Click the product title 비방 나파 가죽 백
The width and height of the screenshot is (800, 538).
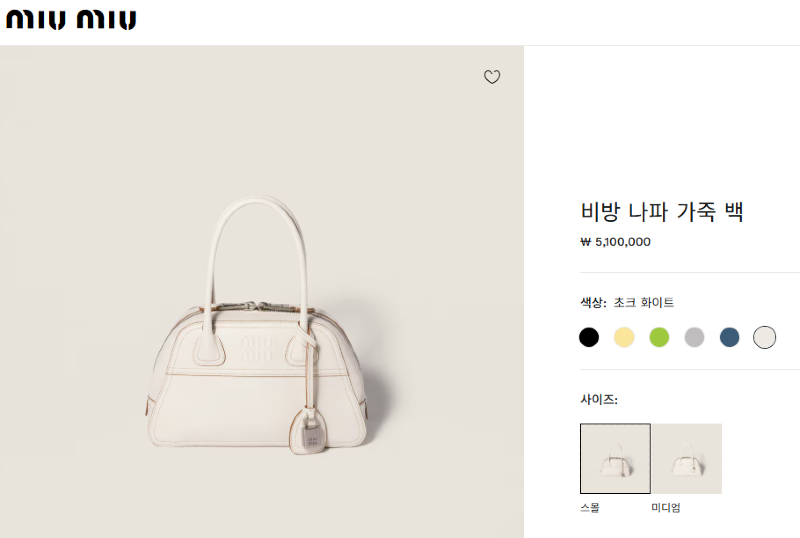pyautogui.click(x=662, y=211)
